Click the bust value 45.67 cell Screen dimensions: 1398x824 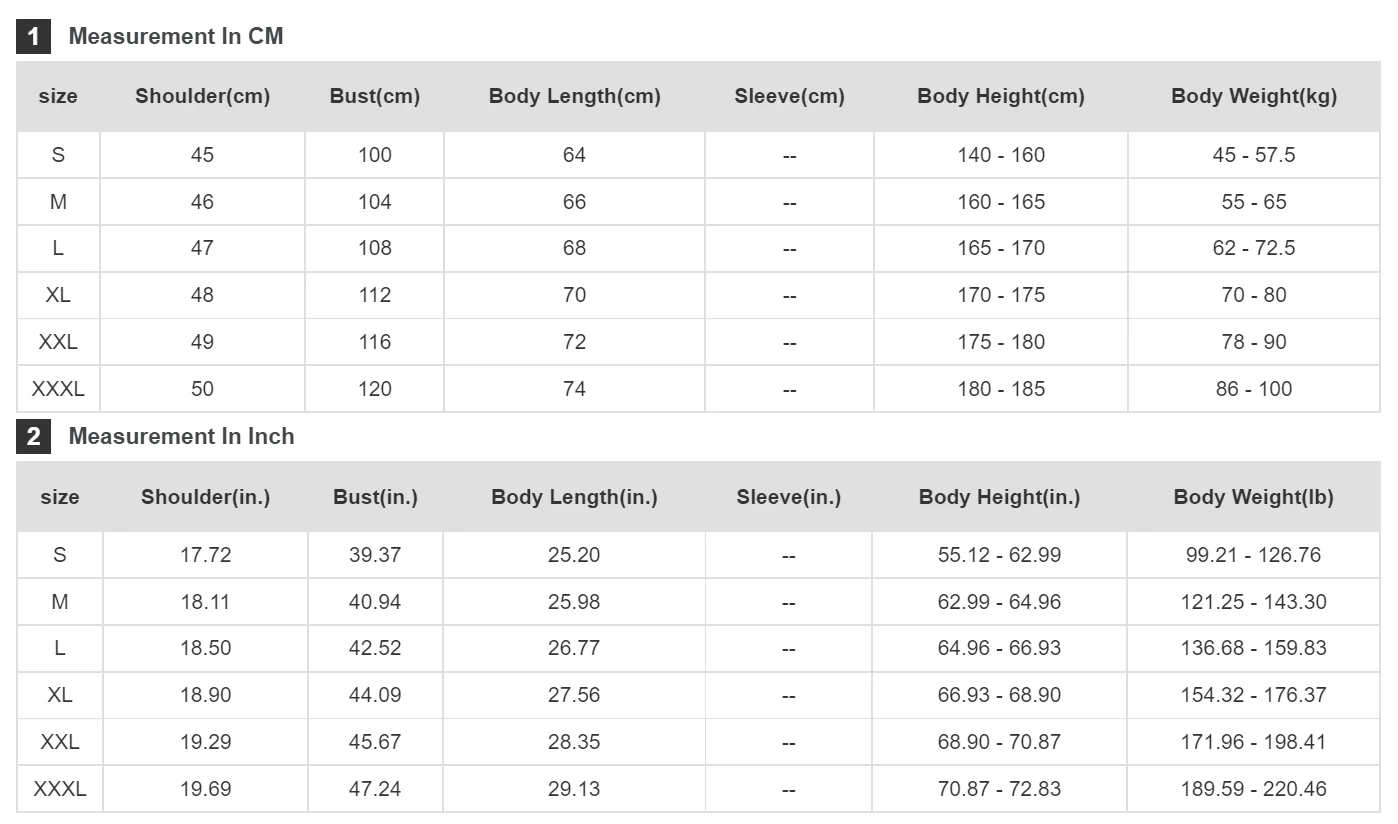point(375,742)
